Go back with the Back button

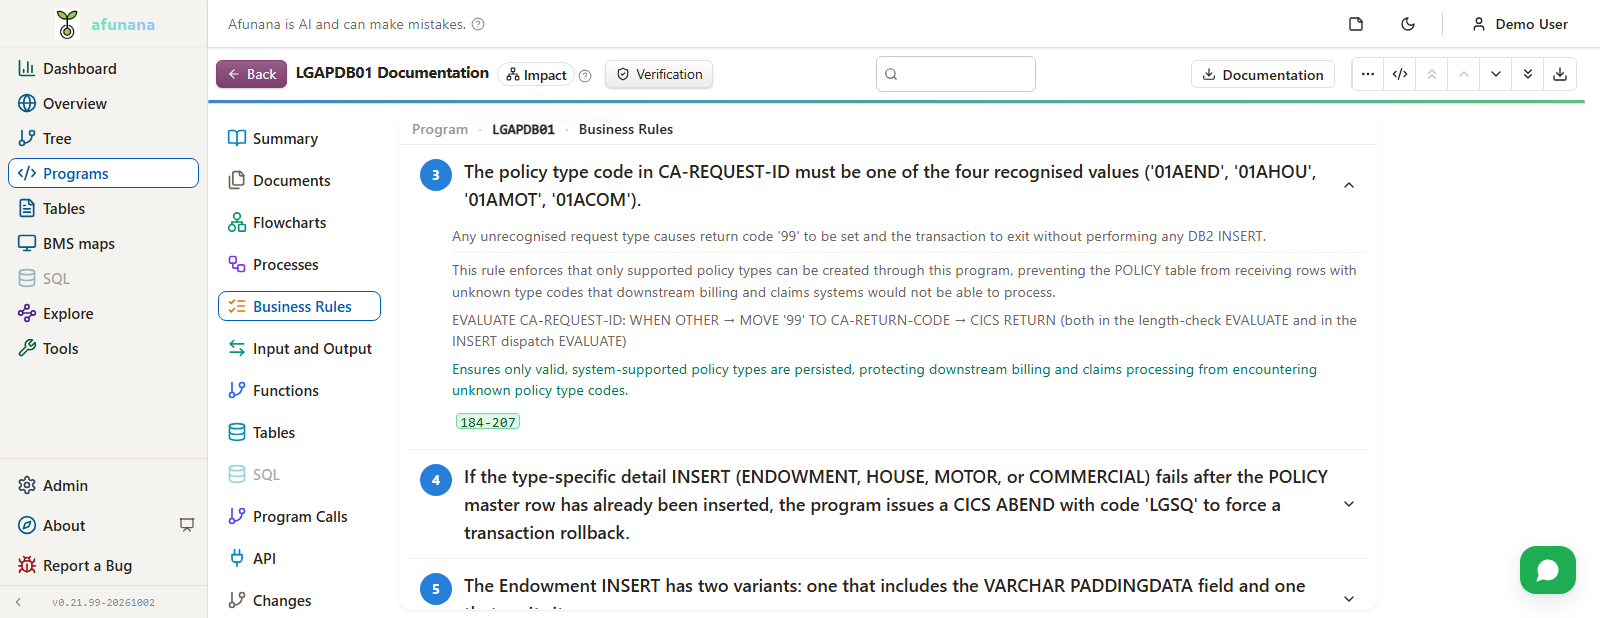click(252, 74)
